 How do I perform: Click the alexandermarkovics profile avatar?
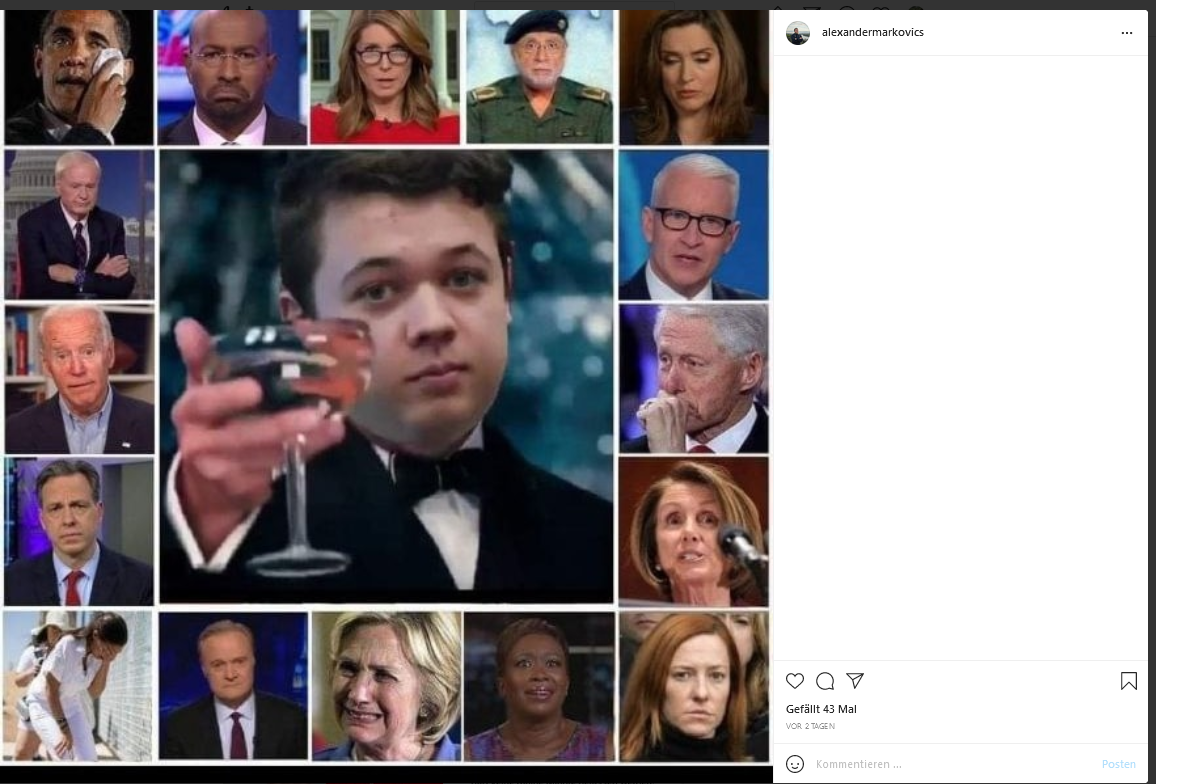(x=798, y=33)
